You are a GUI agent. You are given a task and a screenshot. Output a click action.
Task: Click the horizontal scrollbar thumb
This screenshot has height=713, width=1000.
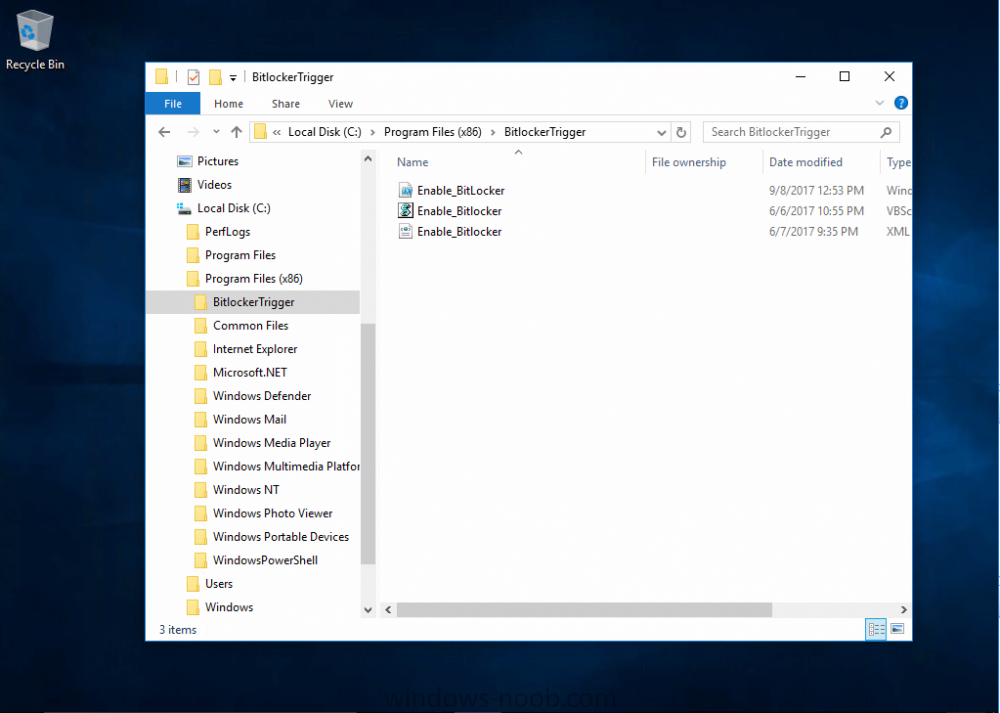[584, 610]
